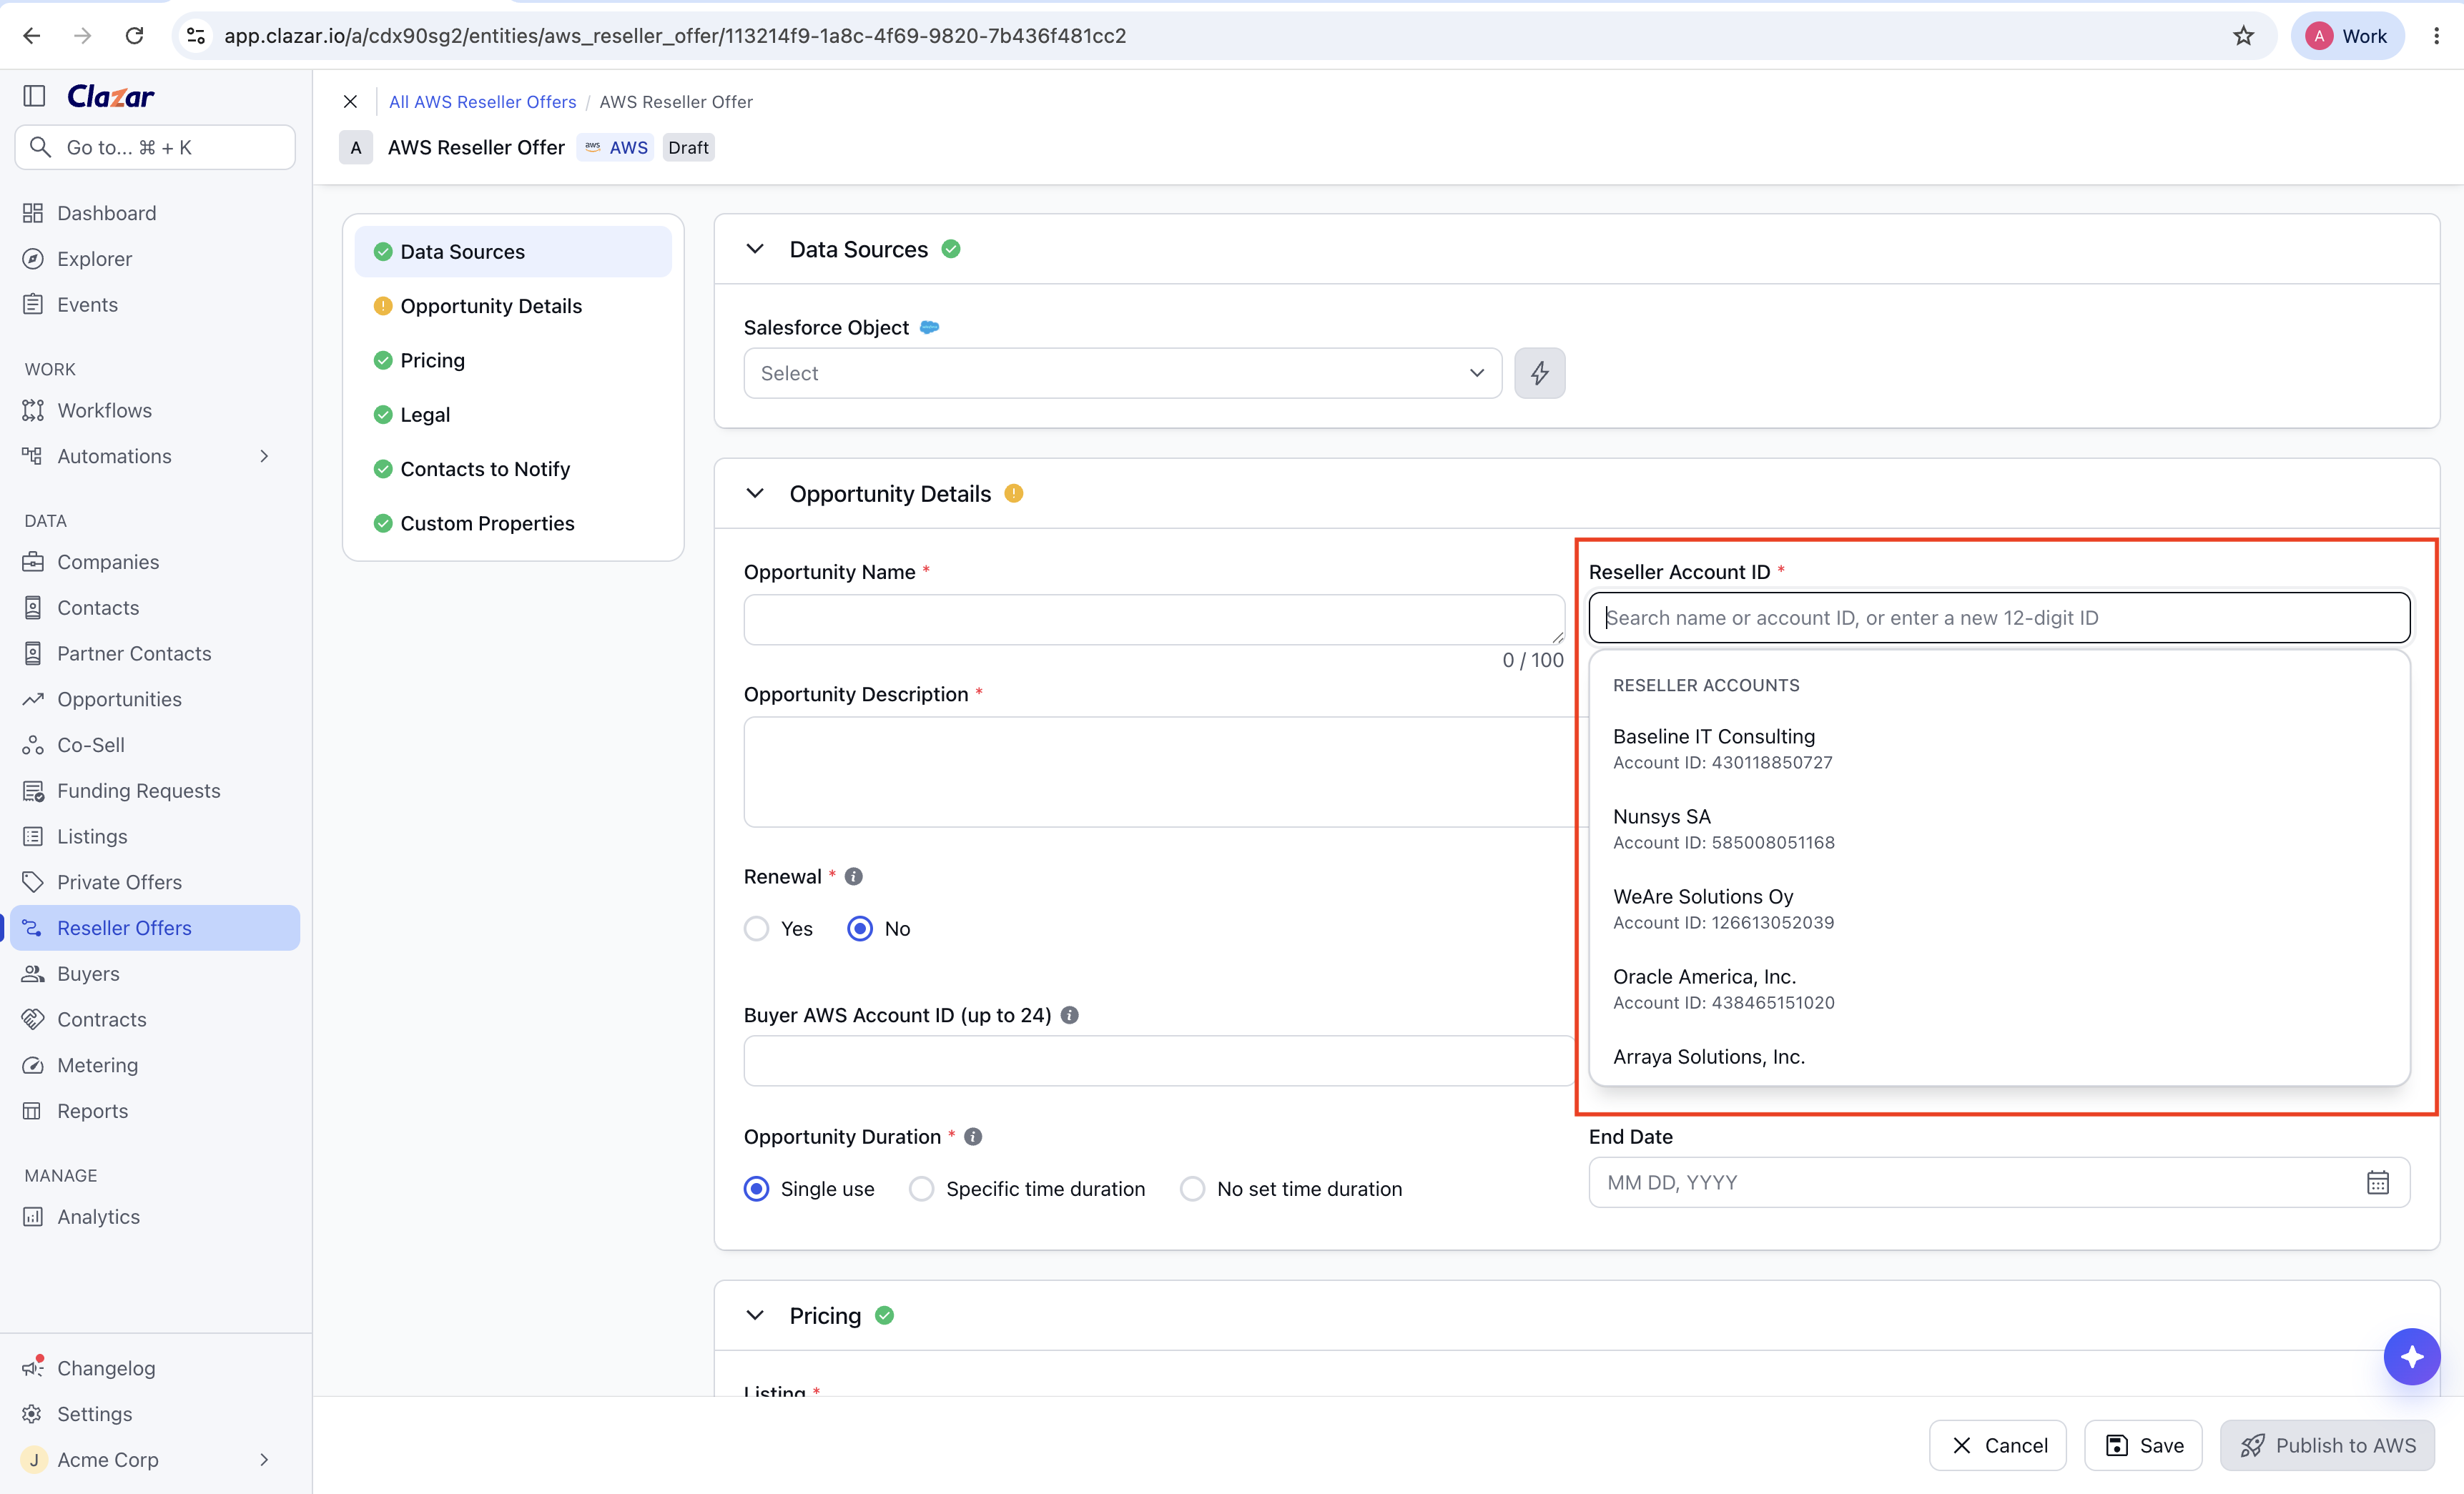Collapse sidebar with the panel toggle icon
Image resolution: width=2464 pixels, height=1494 pixels.
(x=34, y=96)
